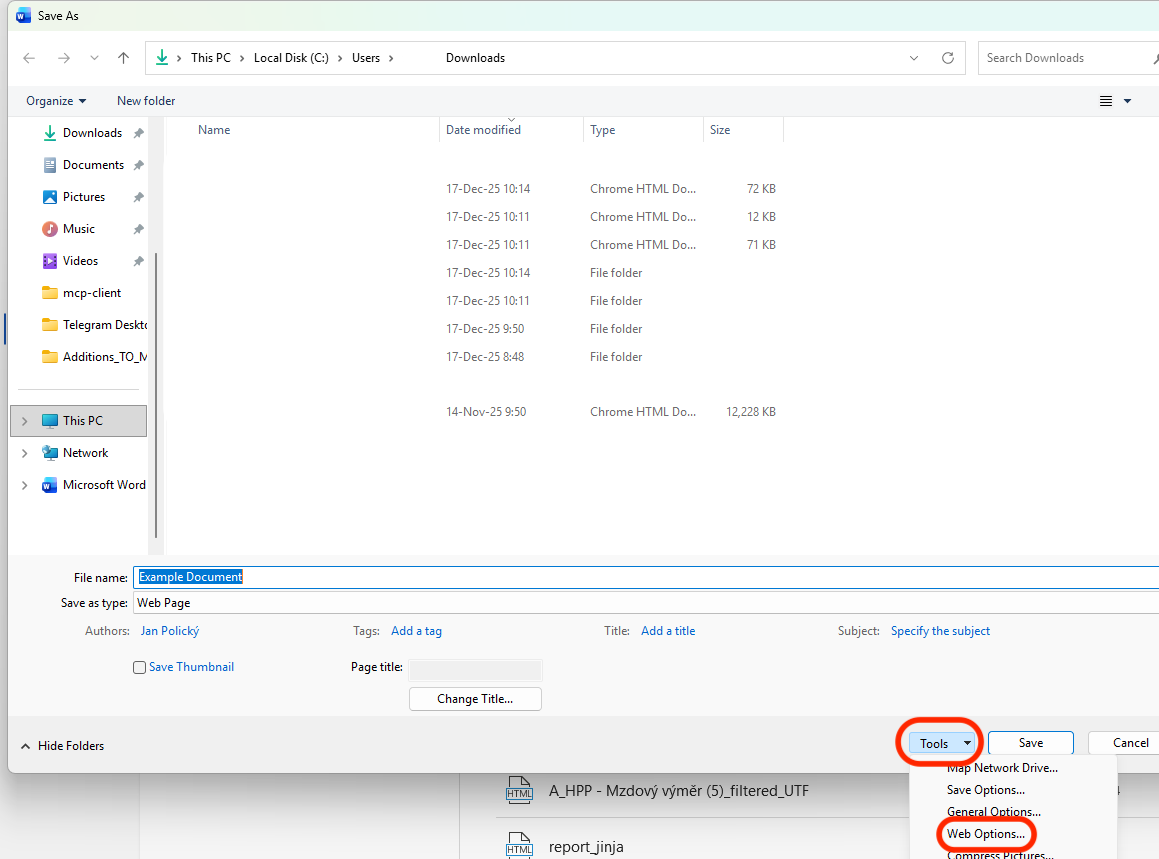
Task: Click the Up one level arrow
Action: (124, 58)
